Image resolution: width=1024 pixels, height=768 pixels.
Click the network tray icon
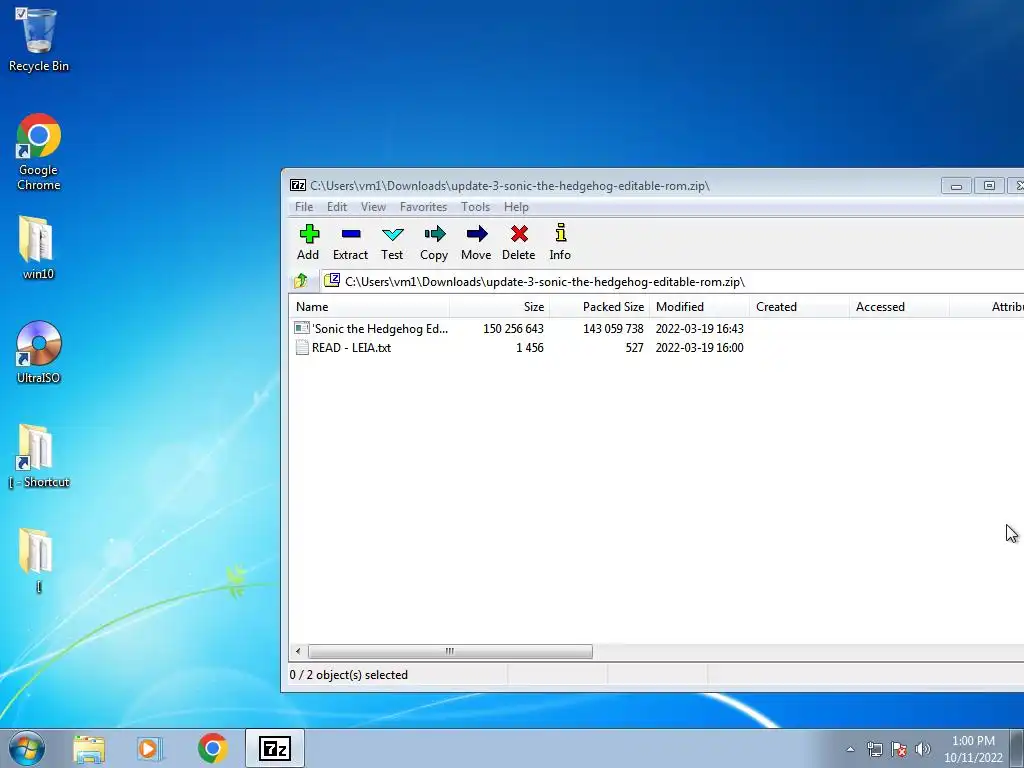click(874, 749)
